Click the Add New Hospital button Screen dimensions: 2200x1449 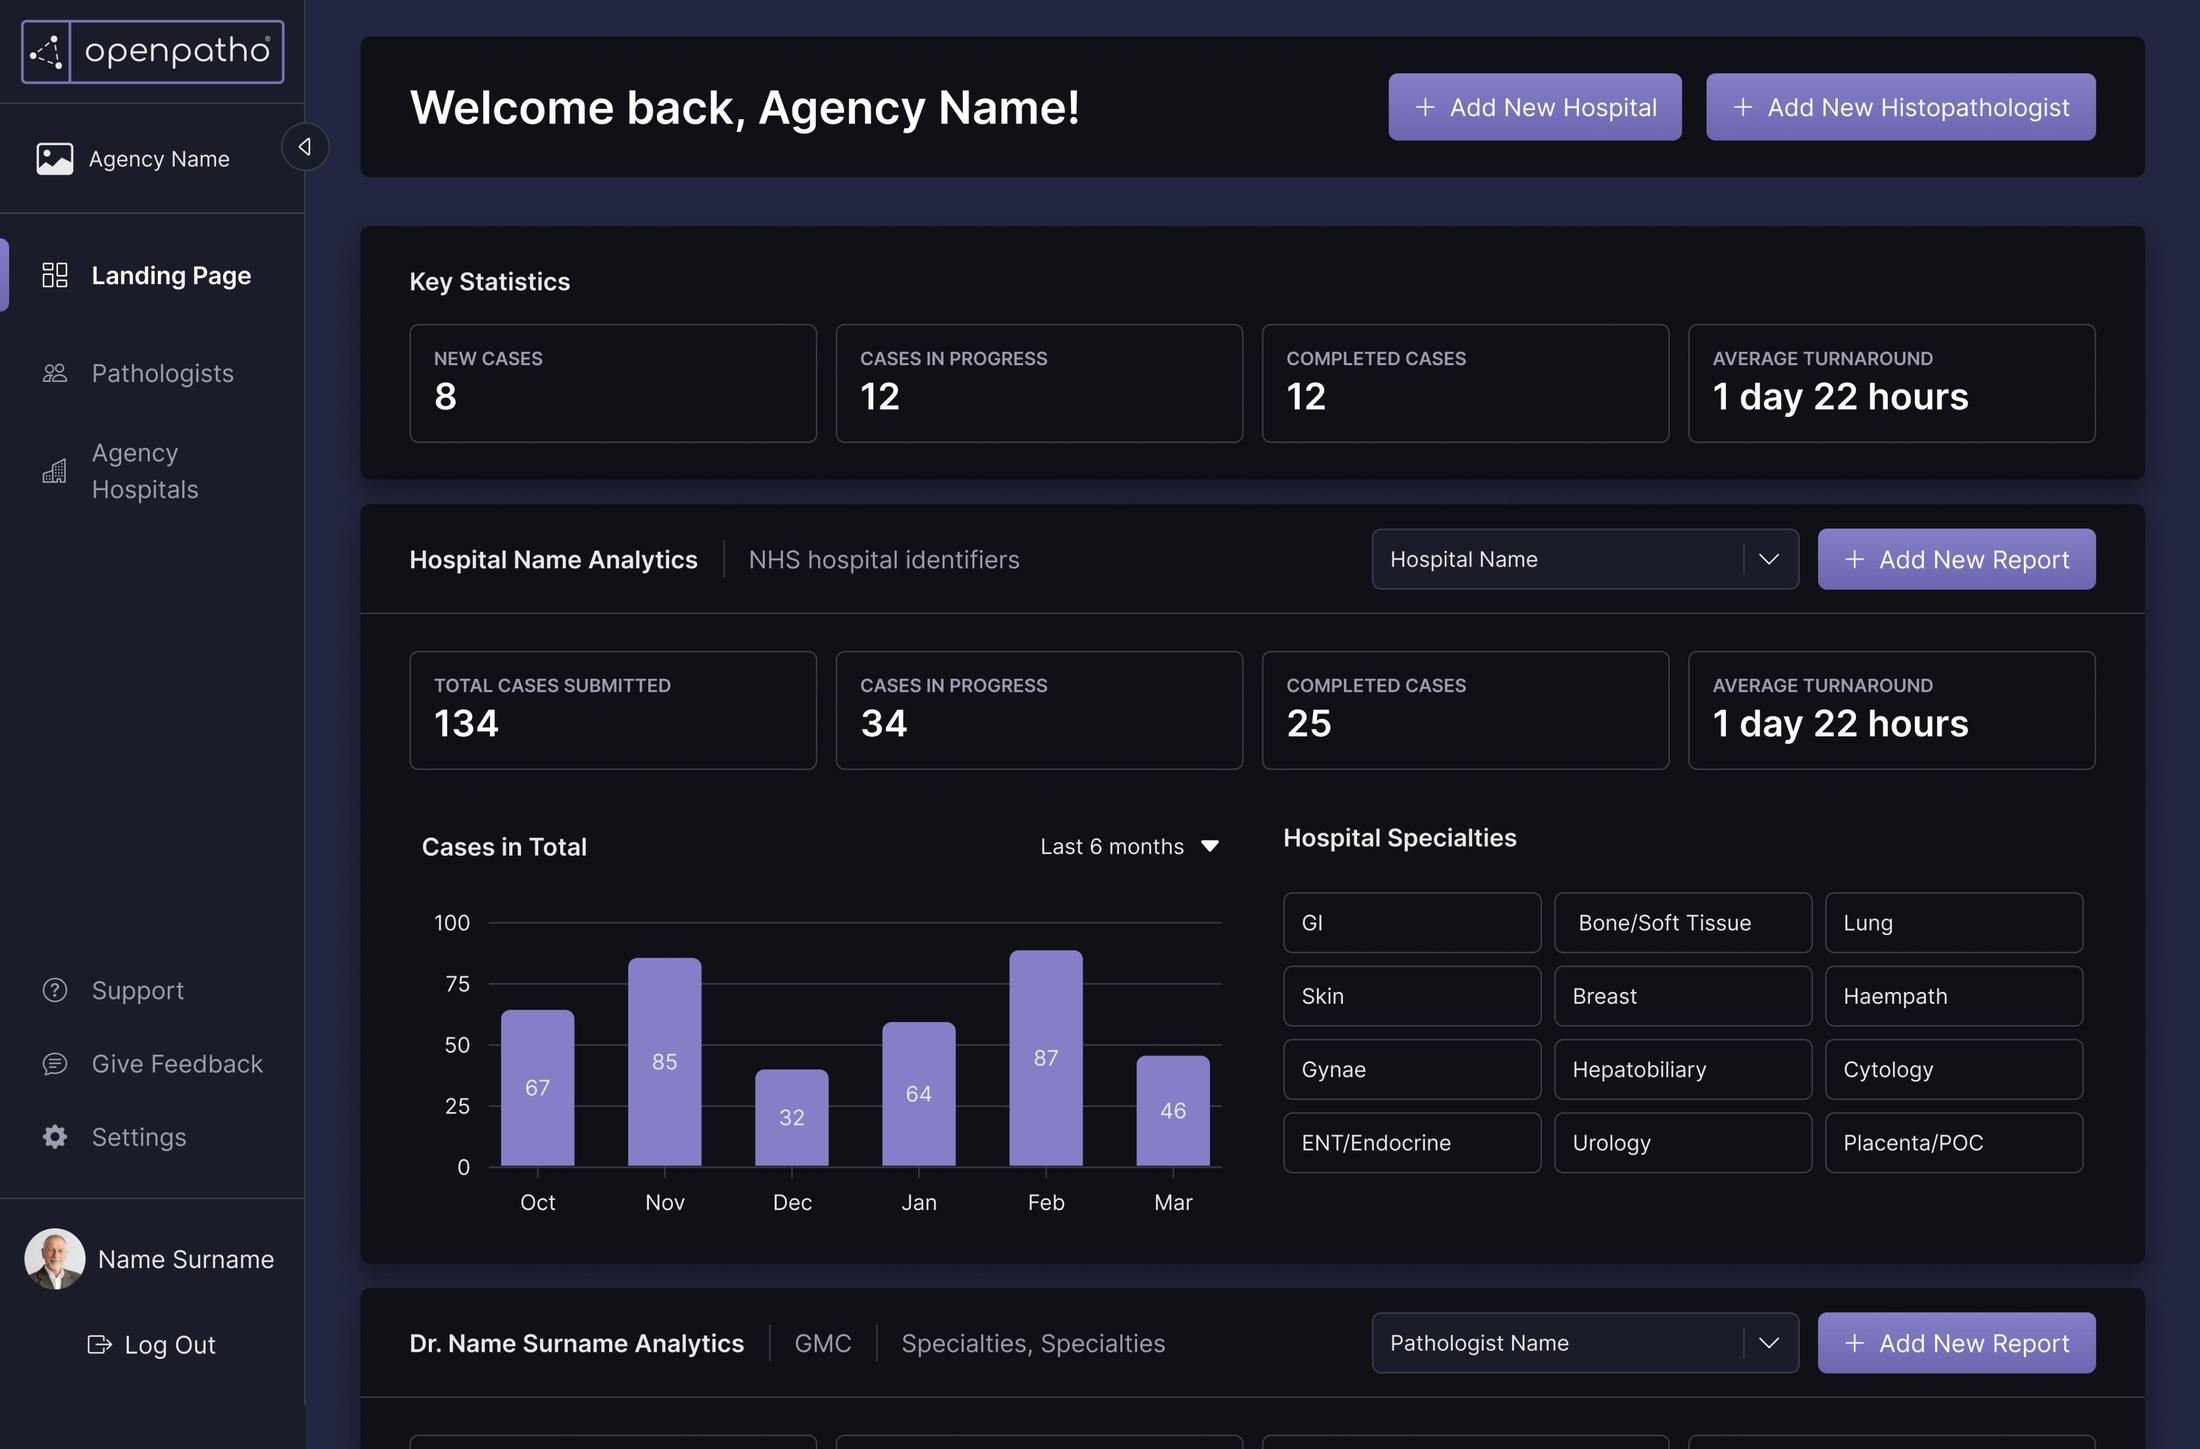pos(1534,106)
